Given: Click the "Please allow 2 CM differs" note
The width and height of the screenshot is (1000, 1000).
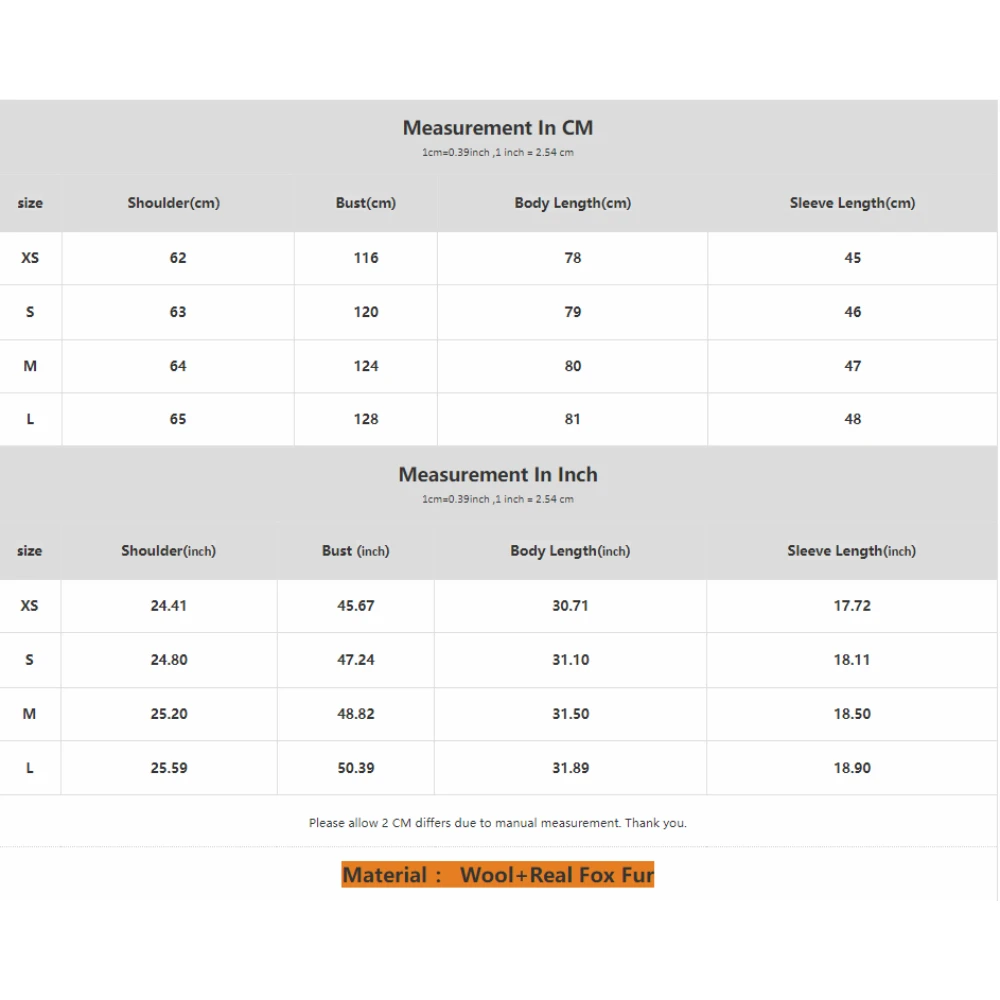Looking at the screenshot, I should [x=497, y=823].
